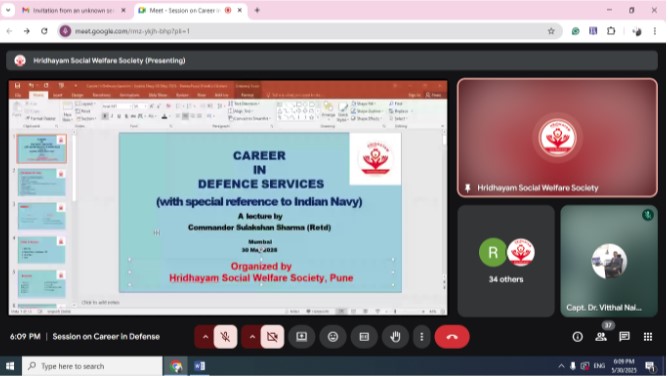Select the Hridhayam Social Welfare Society video tile

557,138
